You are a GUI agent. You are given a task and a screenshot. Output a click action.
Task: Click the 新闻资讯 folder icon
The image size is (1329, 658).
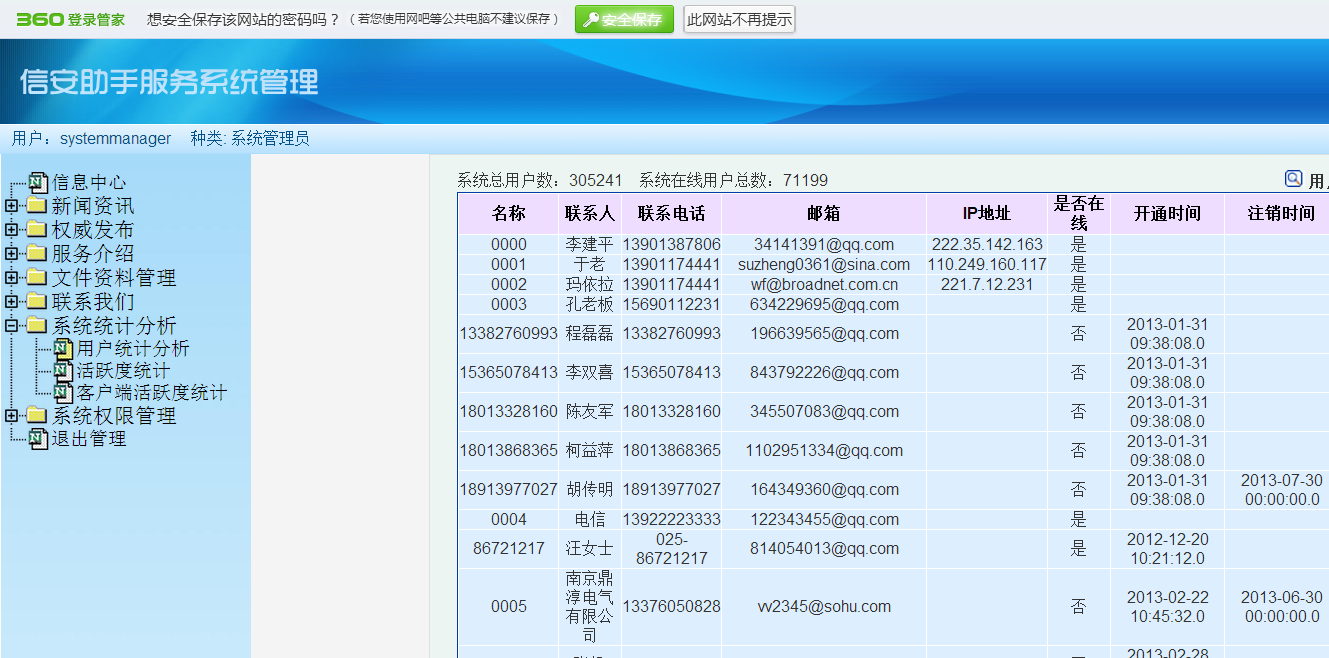click(37, 206)
